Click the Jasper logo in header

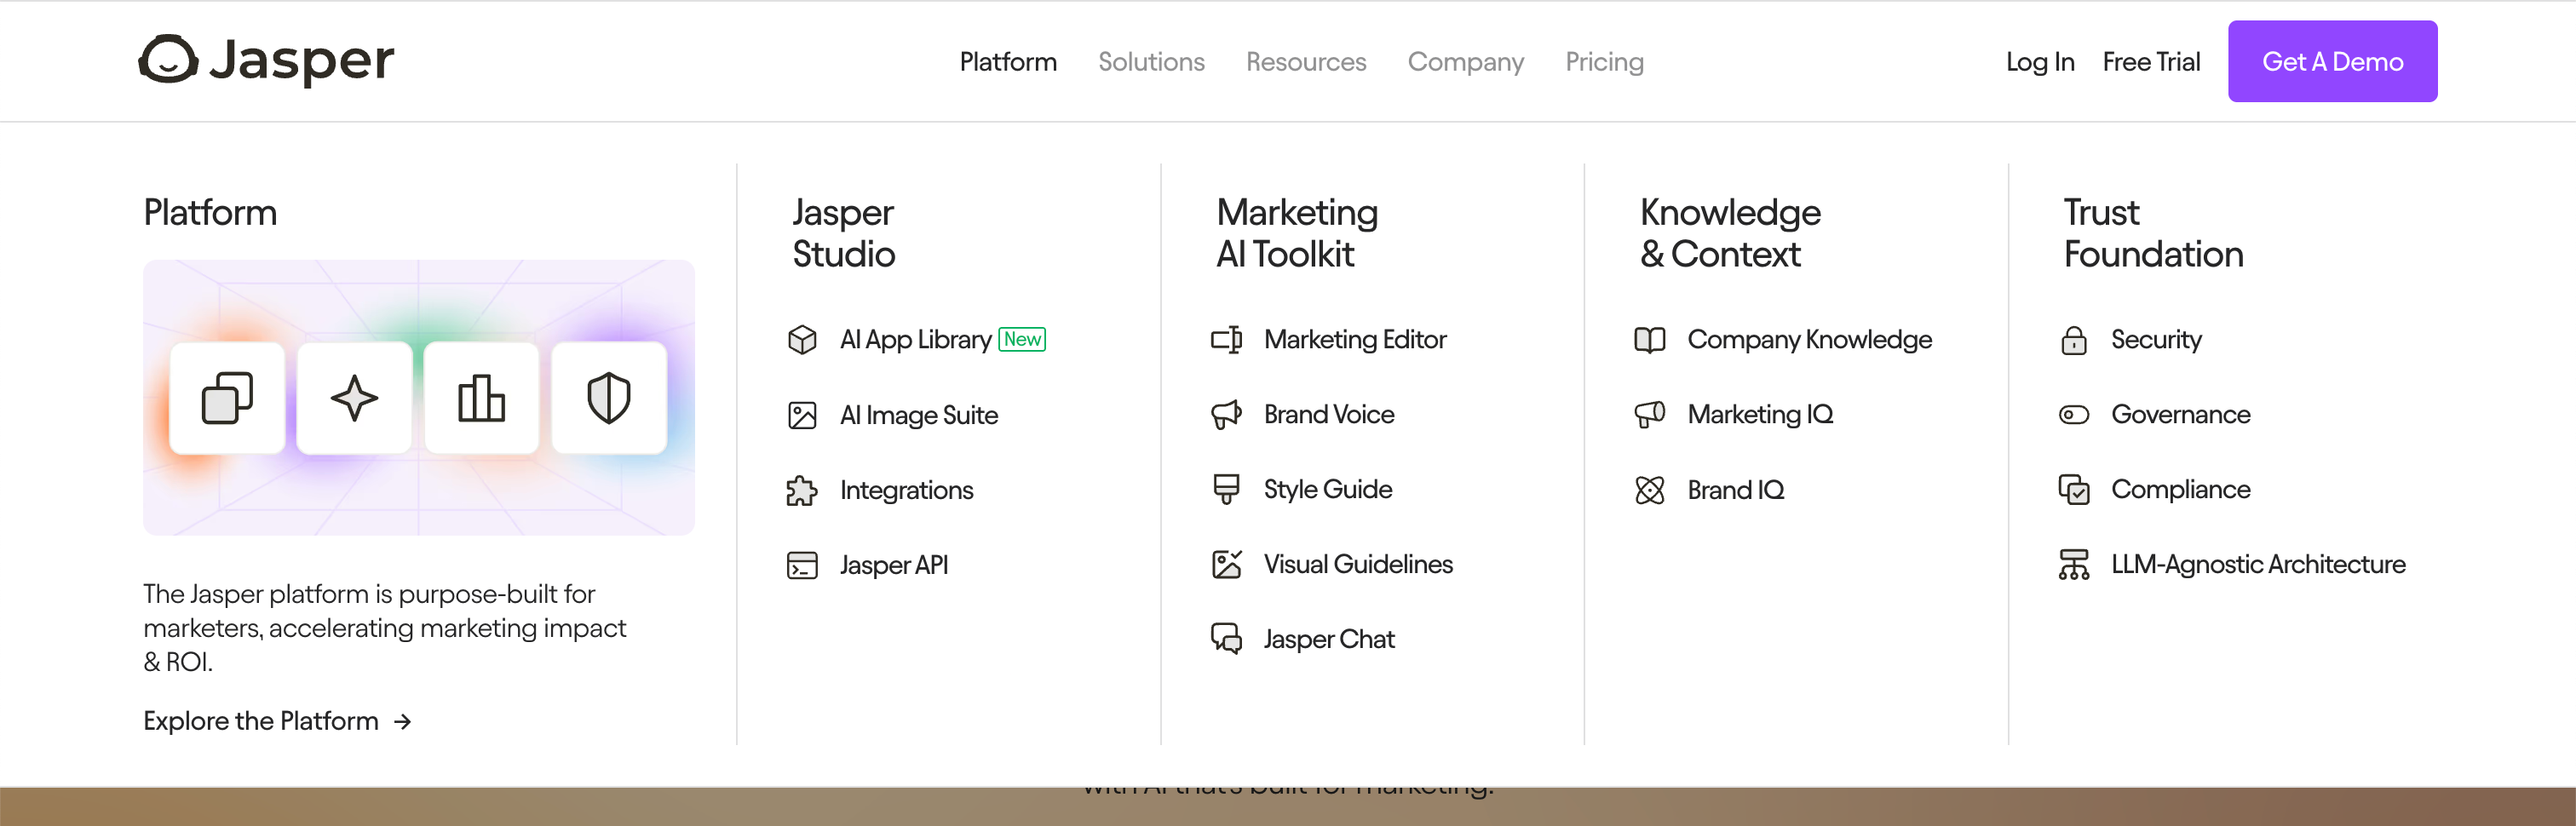(266, 60)
